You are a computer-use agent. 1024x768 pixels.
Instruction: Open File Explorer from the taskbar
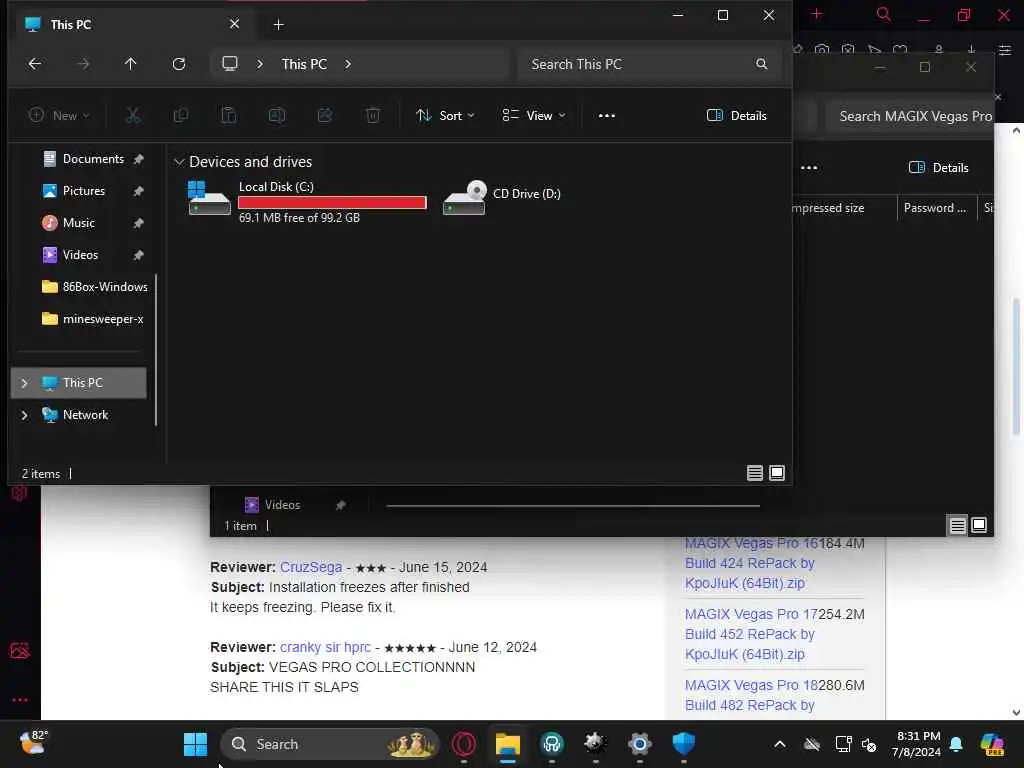click(x=507, y=744)
